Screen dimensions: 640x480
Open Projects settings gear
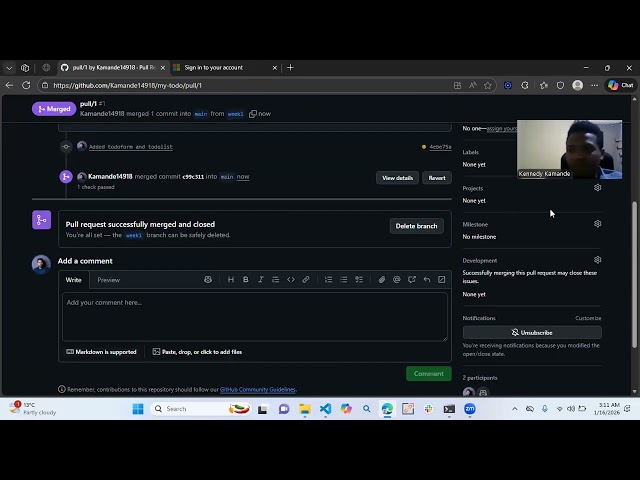pos(598,188)
